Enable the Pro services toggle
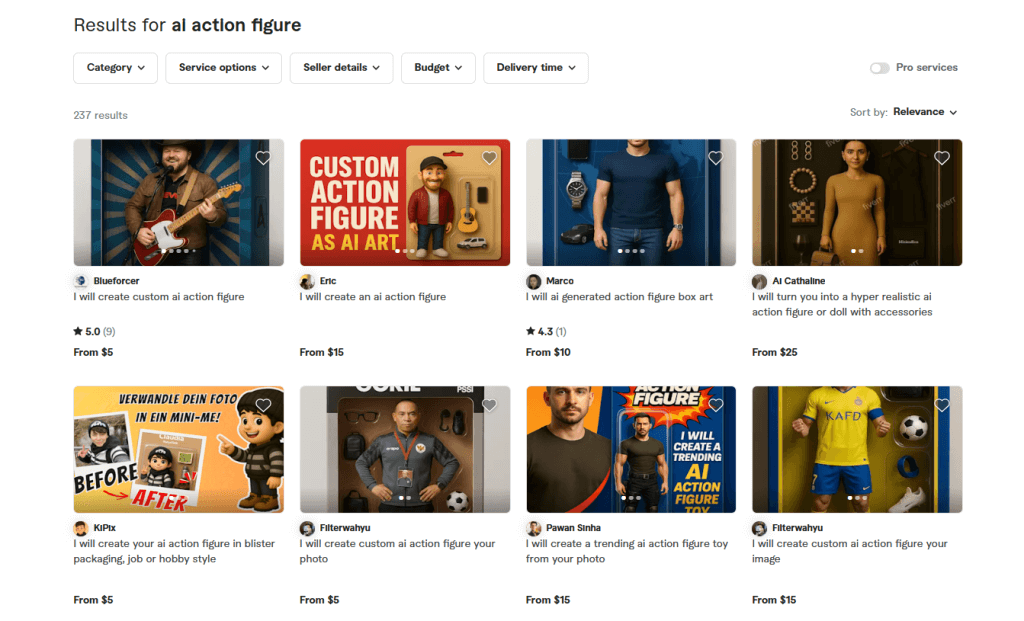Screen dimensions: 1024x621 coord(879,68)
